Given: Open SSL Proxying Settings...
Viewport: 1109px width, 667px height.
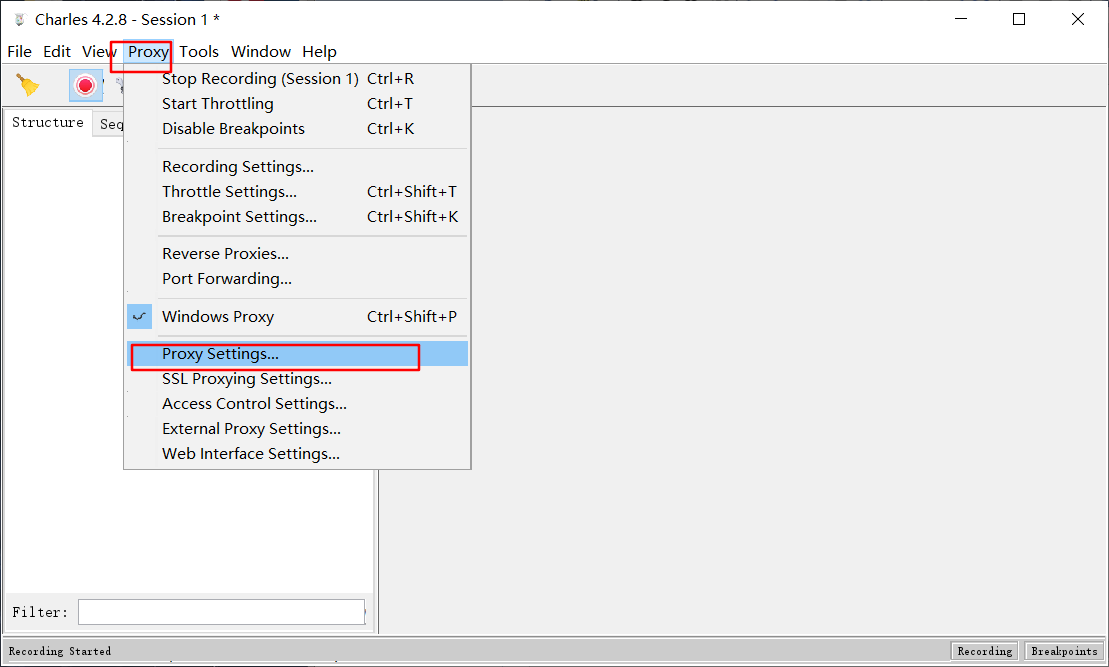Looking at the screenshot, I should tap(297, 378).
